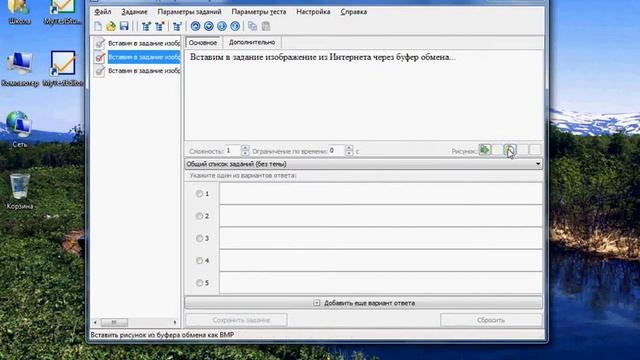The height and width of the screenshot is (360, 640).
Task: Click into the answer option 1 text field
Action: tap(381, 193)
